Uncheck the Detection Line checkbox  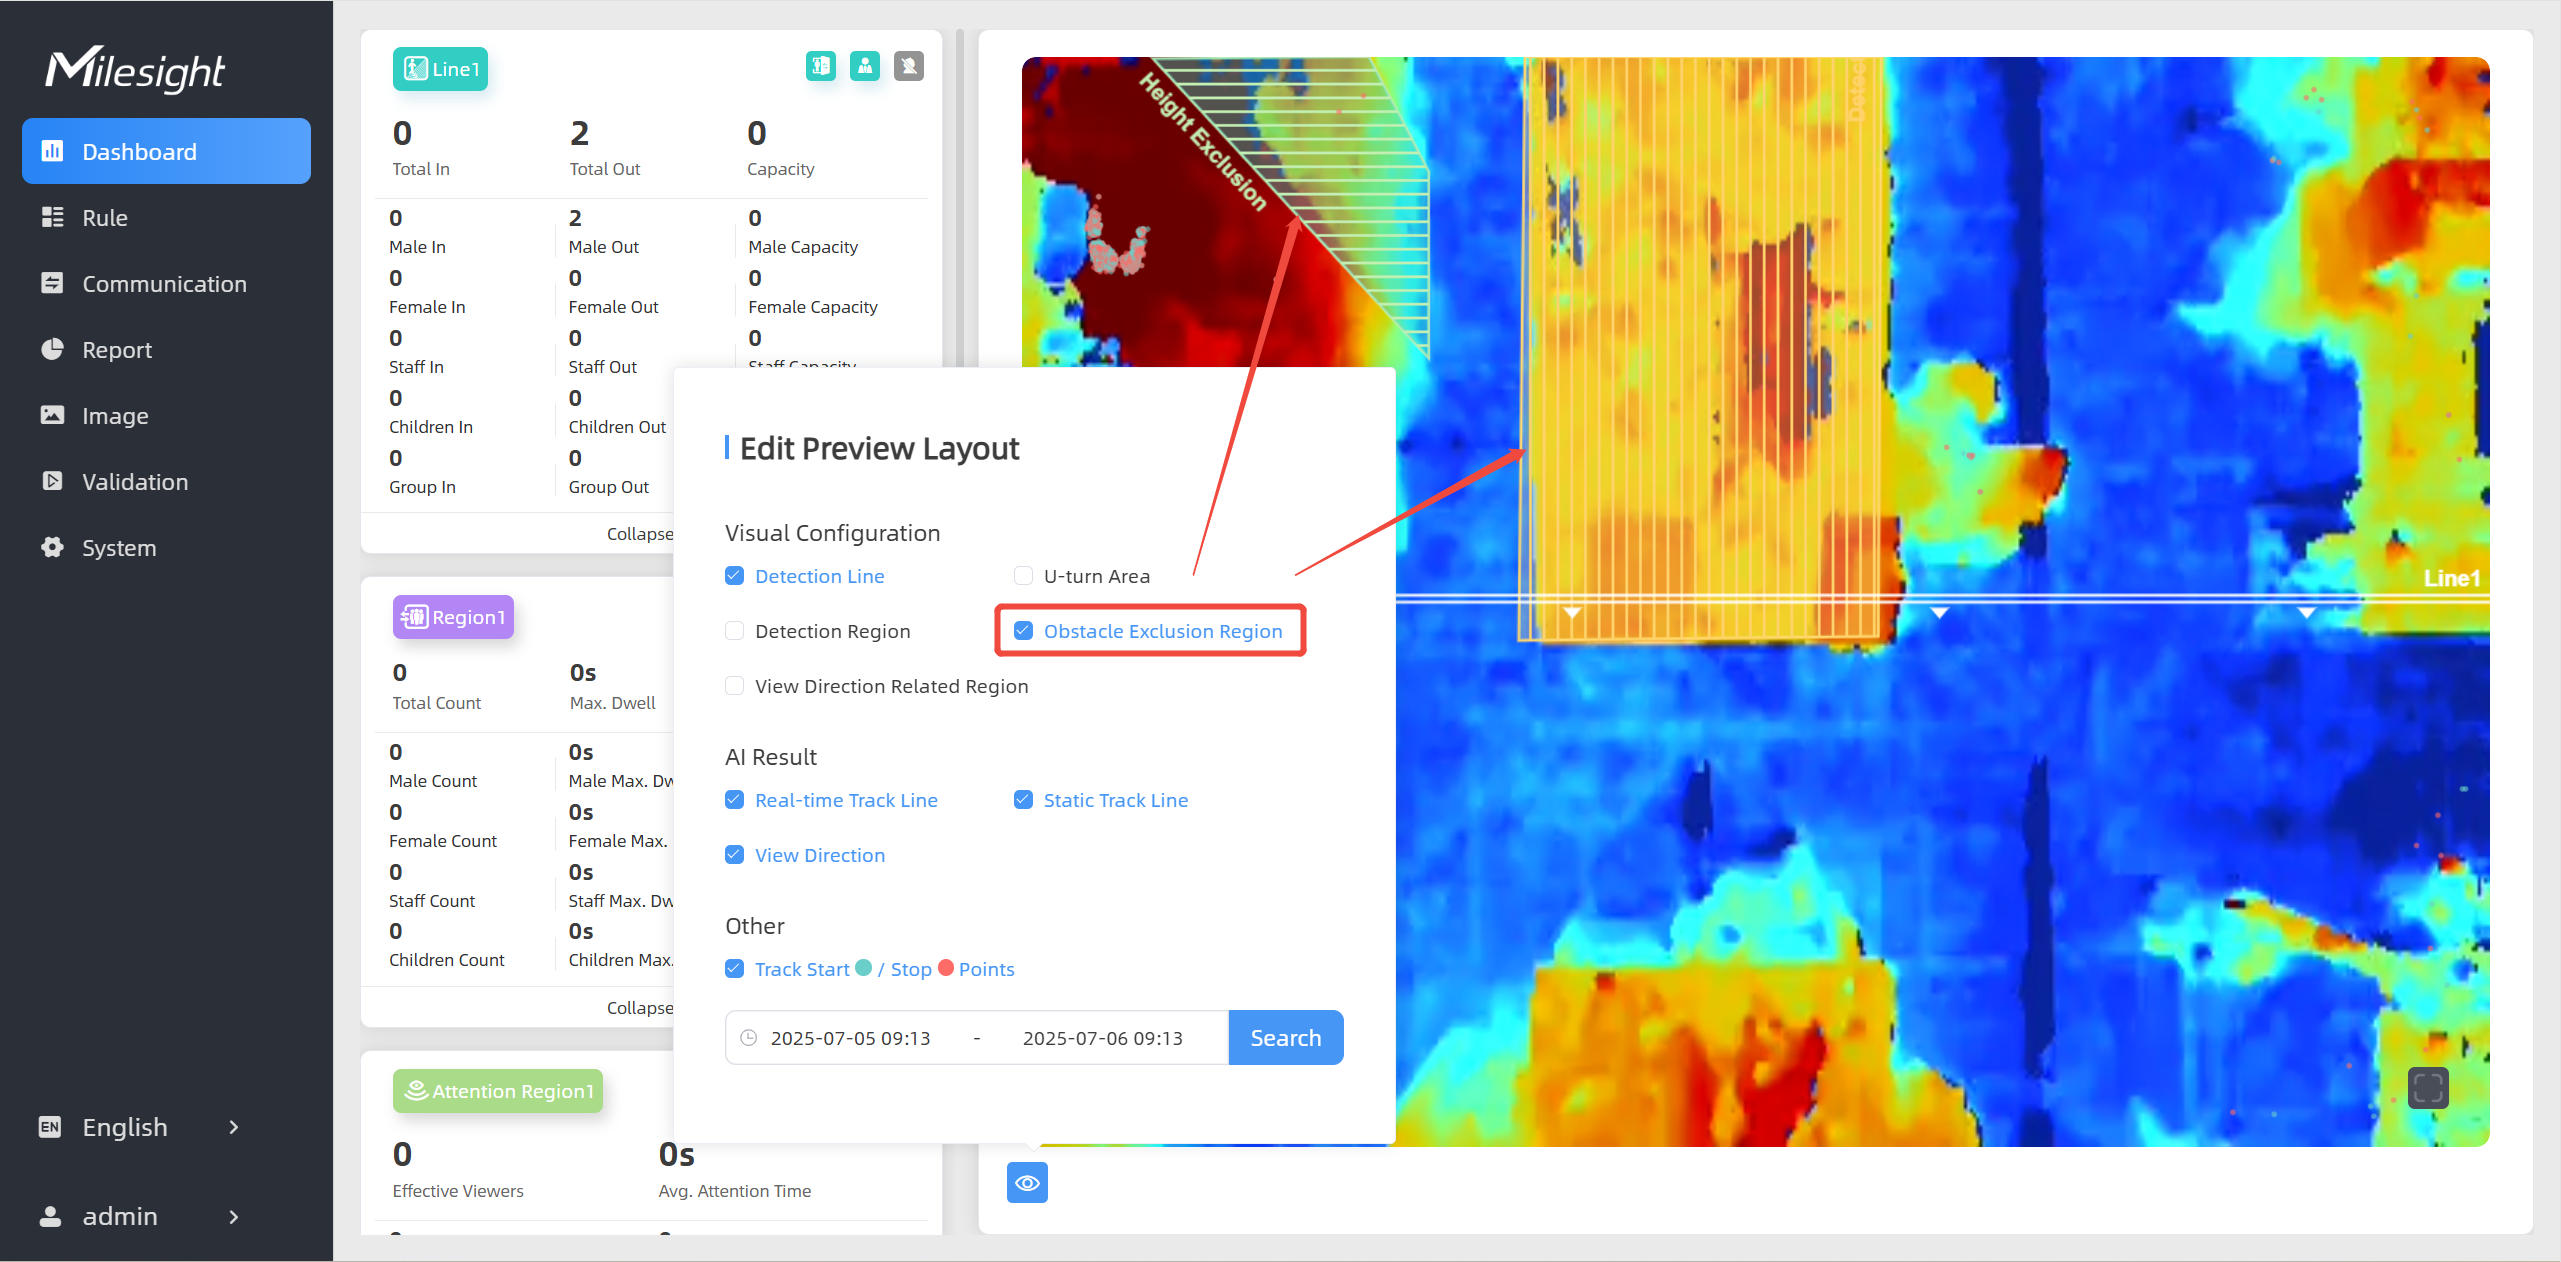click(x=735, y=576)
